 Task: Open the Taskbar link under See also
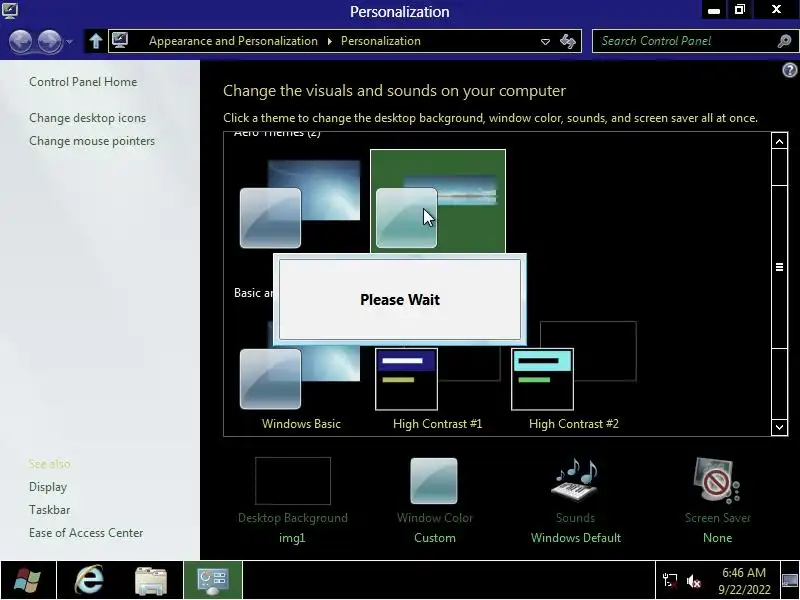[49, 510]
